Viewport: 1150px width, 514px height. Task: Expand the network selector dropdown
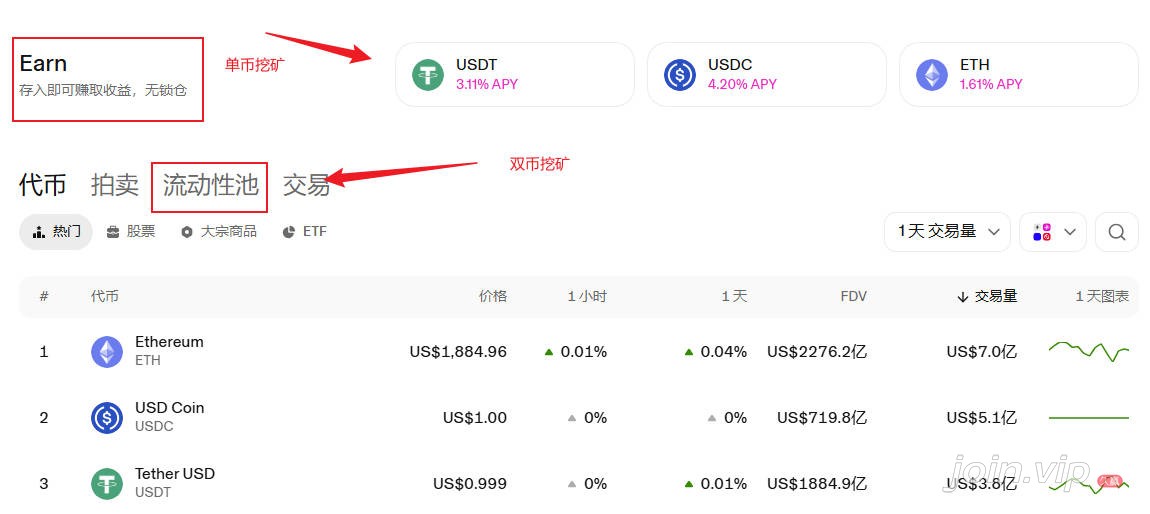tap(1054, 232)
